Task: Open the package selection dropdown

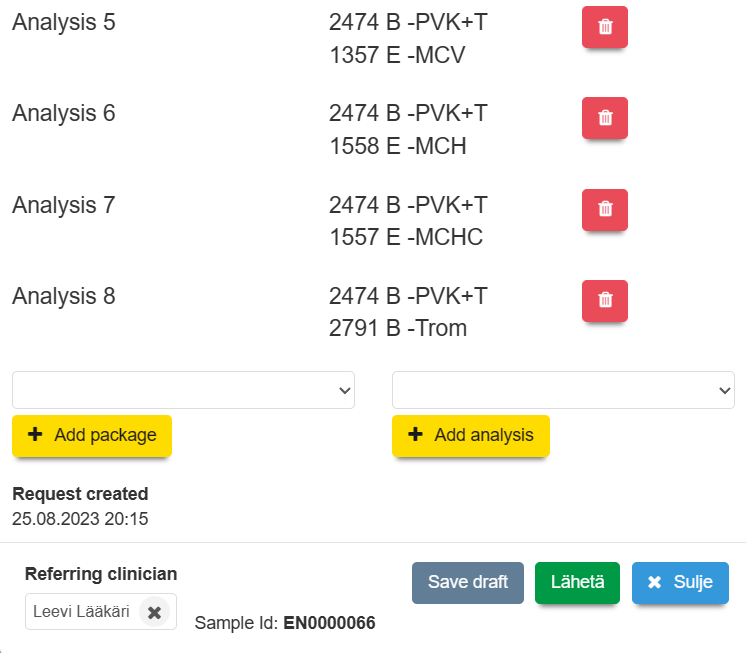Action: click(183, 390)
